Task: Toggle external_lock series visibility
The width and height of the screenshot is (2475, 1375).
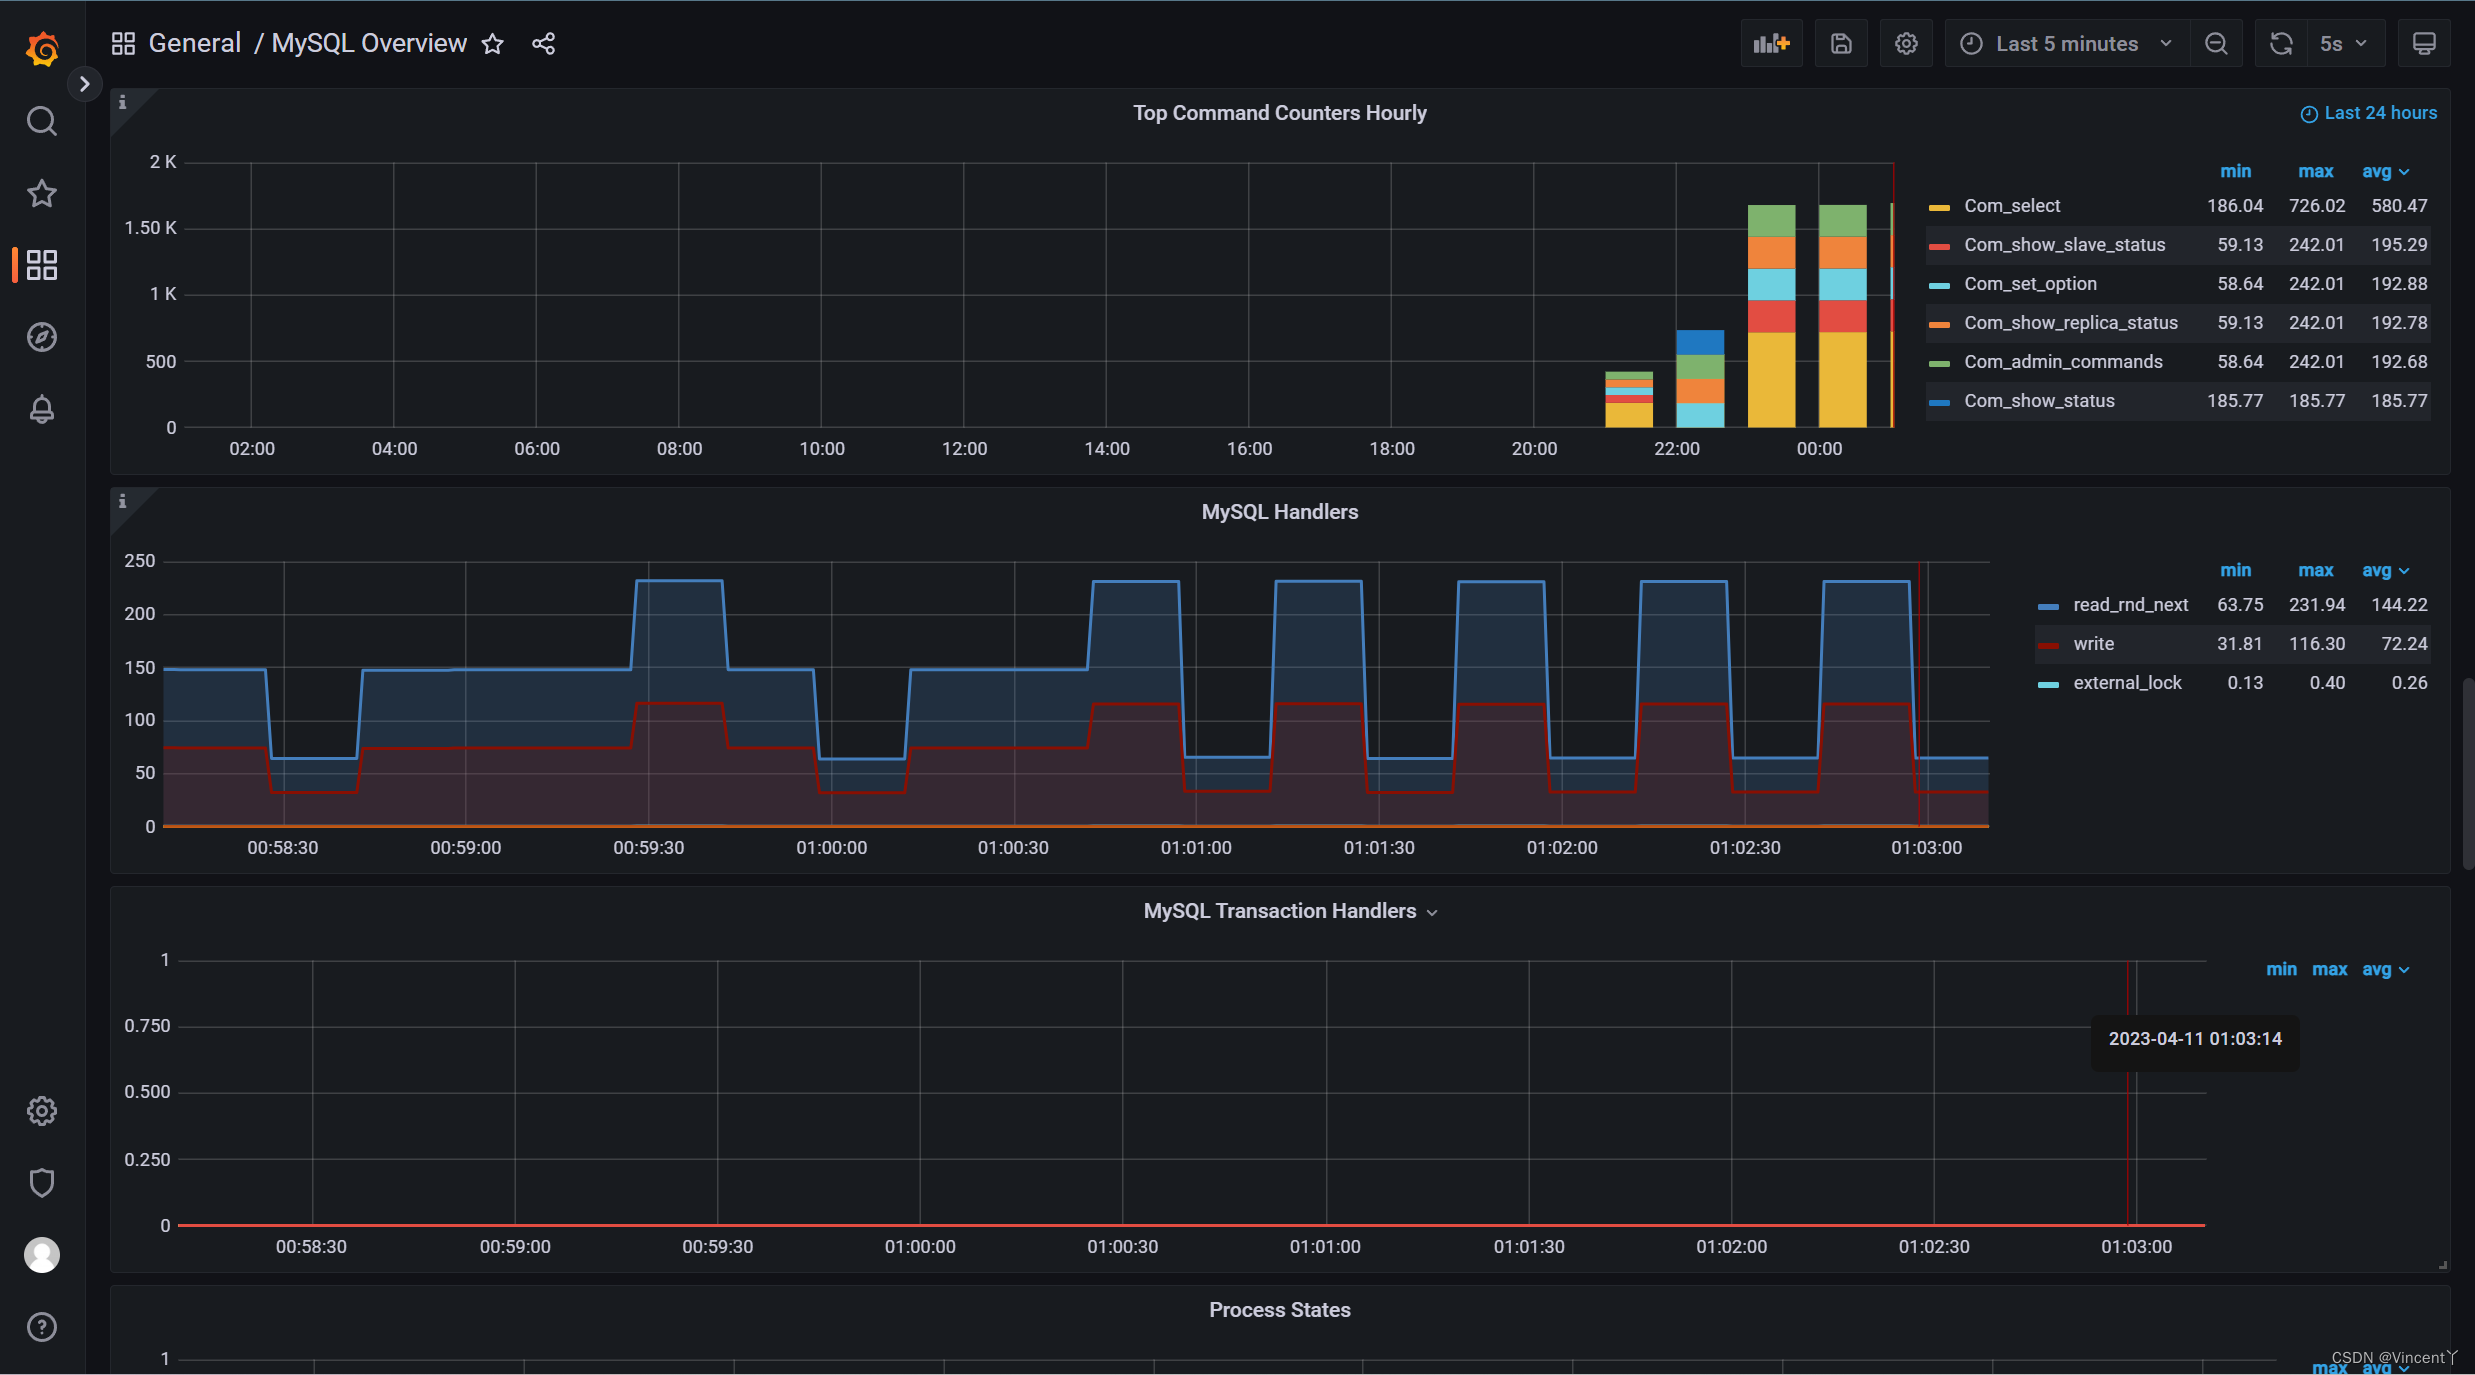Action: 2126,682
